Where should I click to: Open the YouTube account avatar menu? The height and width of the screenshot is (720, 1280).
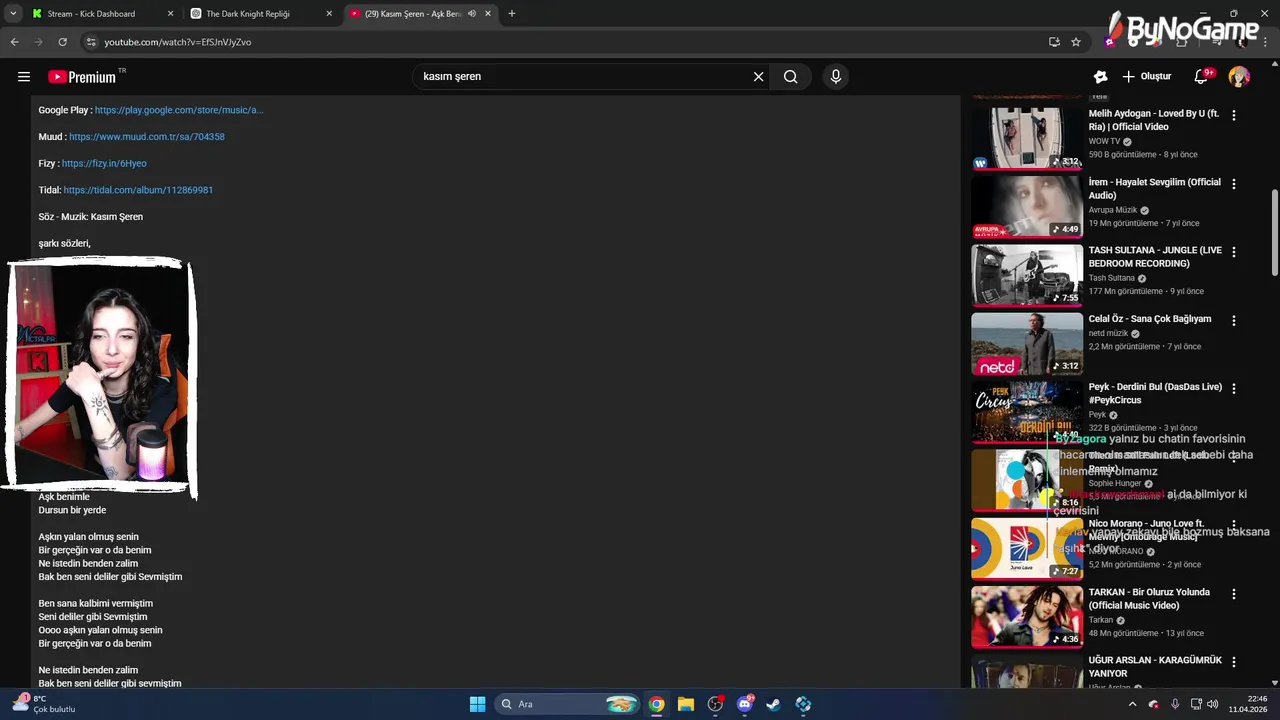1239,77
